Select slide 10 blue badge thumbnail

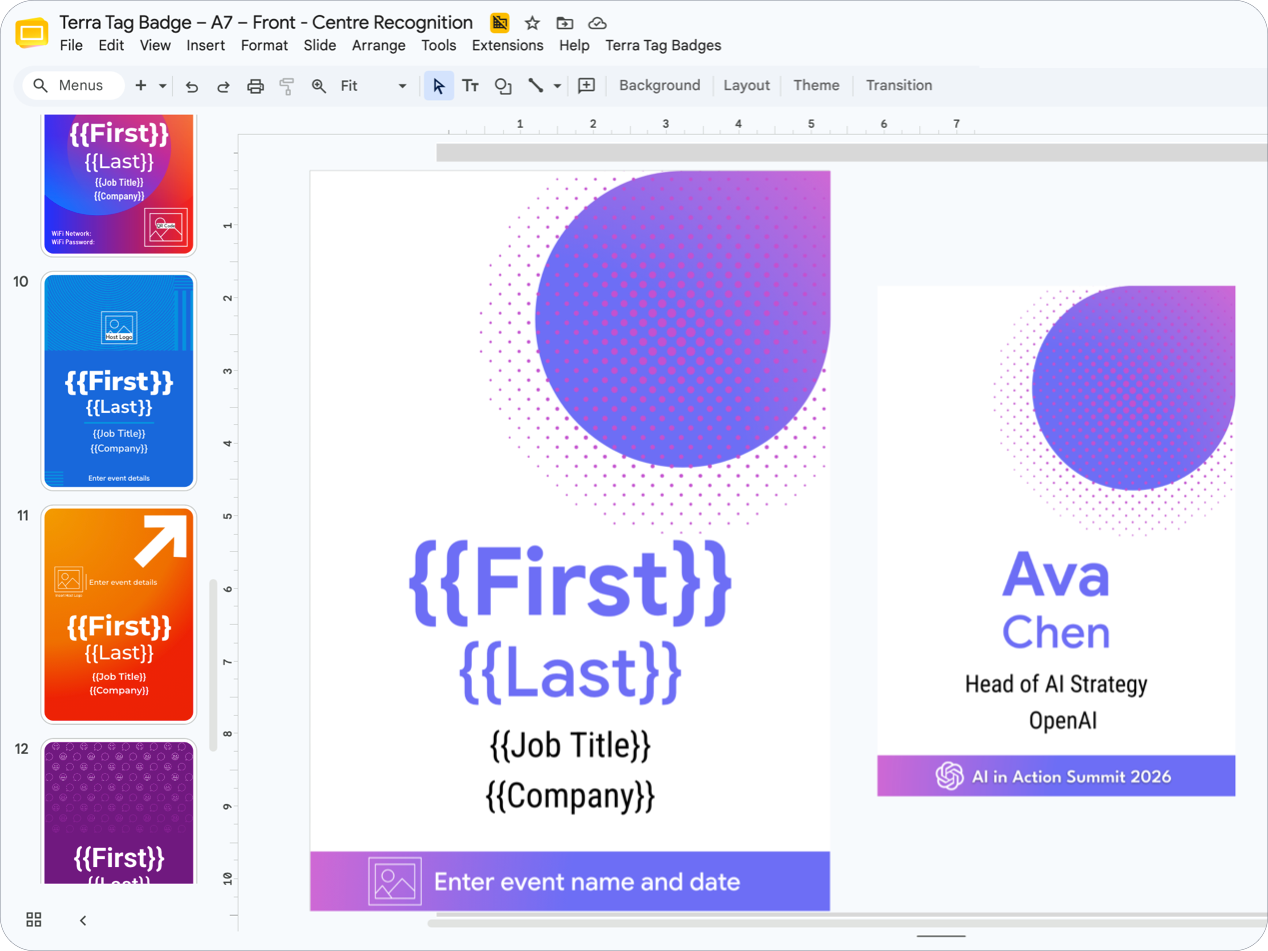pos(119,381)
